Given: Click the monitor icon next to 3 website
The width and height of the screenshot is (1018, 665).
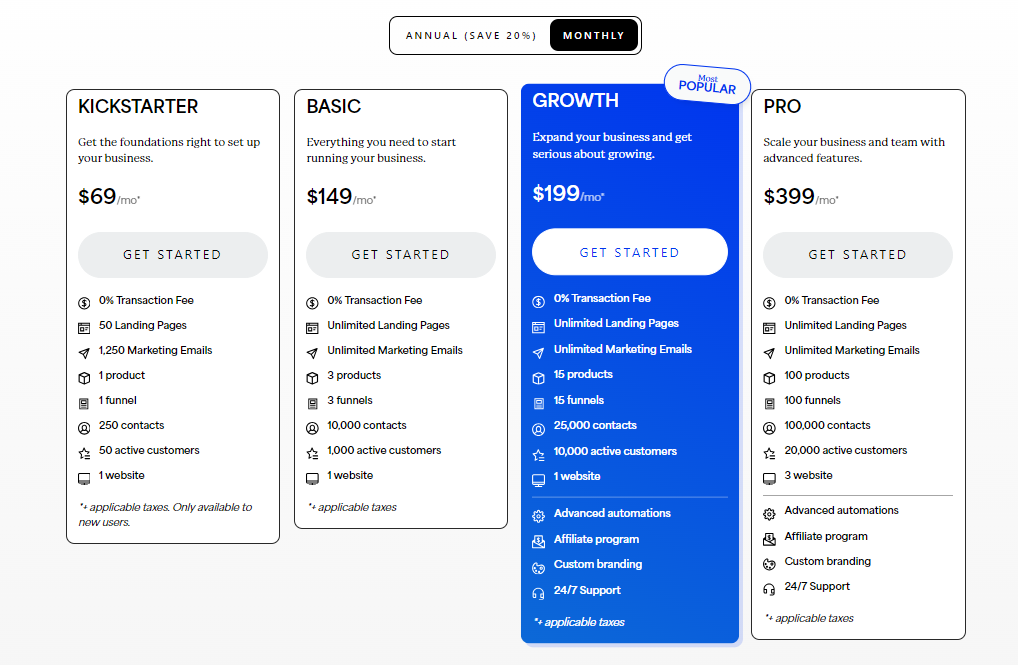Looking at the screenshot, I should (x=769, y=479).
